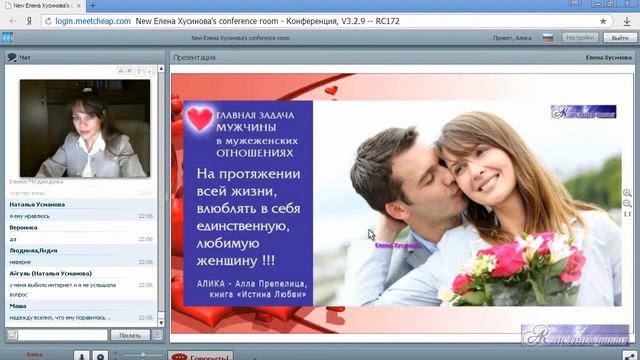Screen dimensions: 640x360
Task: Select the Russian flag language icon
Action: (x=548, y=38)
